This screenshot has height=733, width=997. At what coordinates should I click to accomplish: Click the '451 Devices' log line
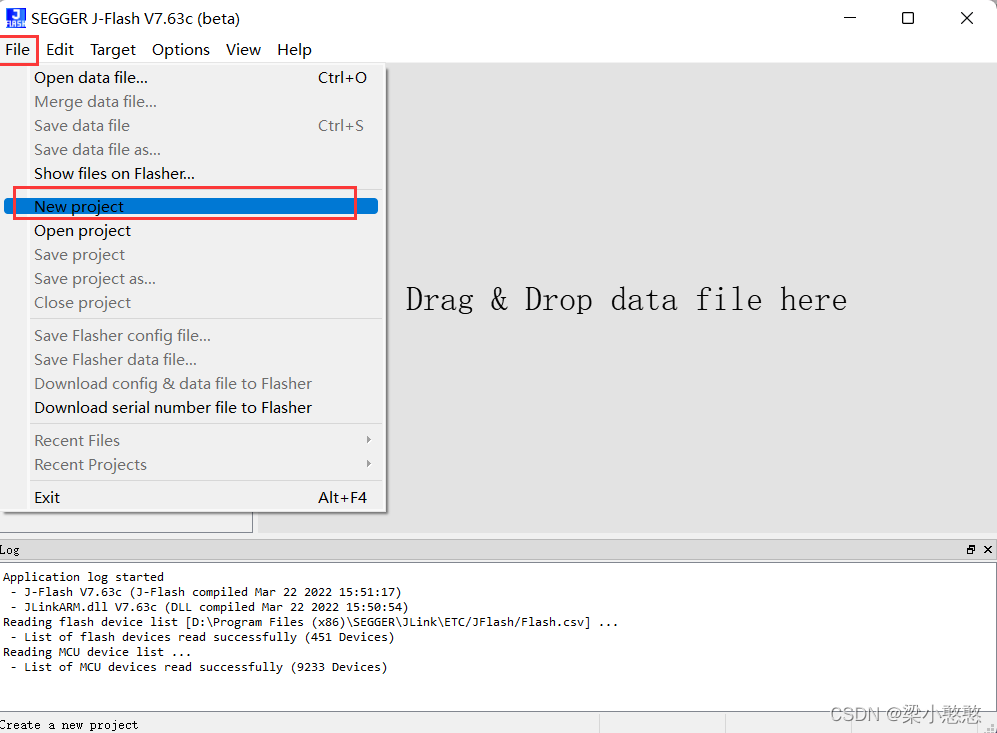(x=202, y=637)
